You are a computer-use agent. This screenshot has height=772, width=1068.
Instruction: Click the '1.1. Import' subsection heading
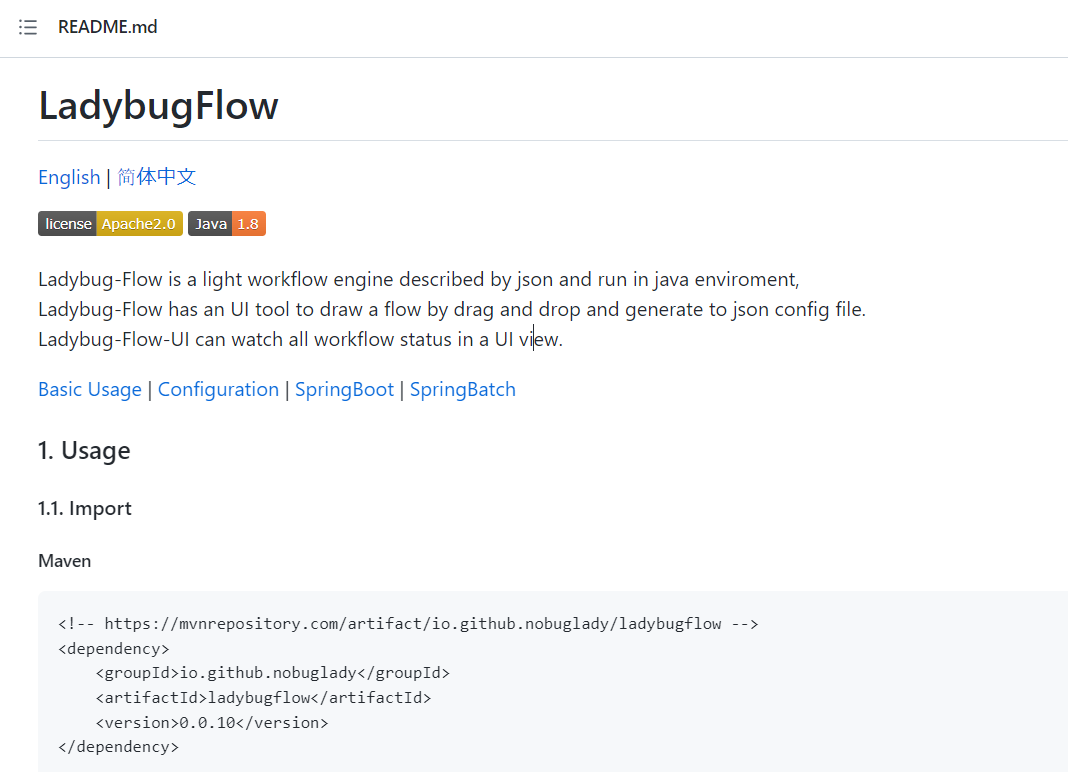pyautogui.click(x=85, y=508)
